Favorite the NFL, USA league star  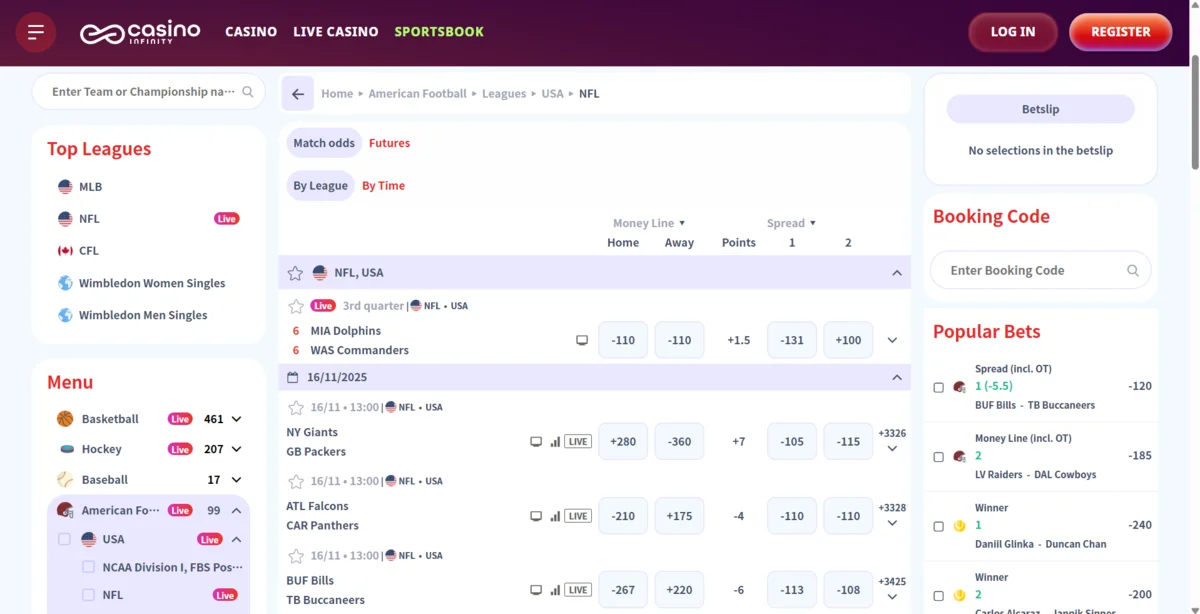click(x=295, y=273)
